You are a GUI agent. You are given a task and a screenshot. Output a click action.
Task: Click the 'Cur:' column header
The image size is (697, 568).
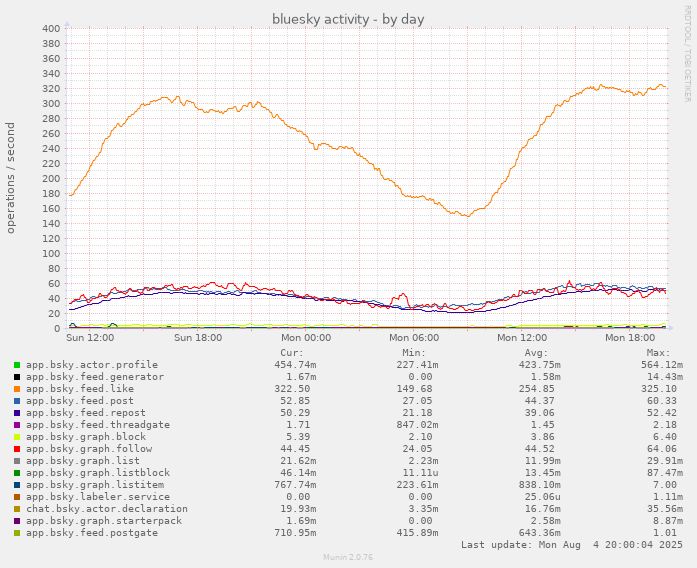(292, 353)
